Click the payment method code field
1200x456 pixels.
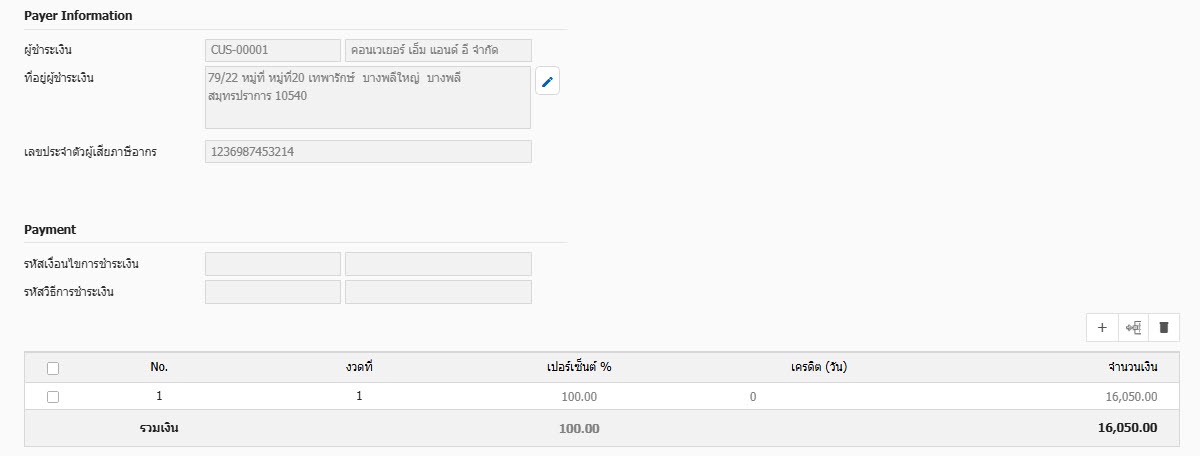[x=273, y=292]
